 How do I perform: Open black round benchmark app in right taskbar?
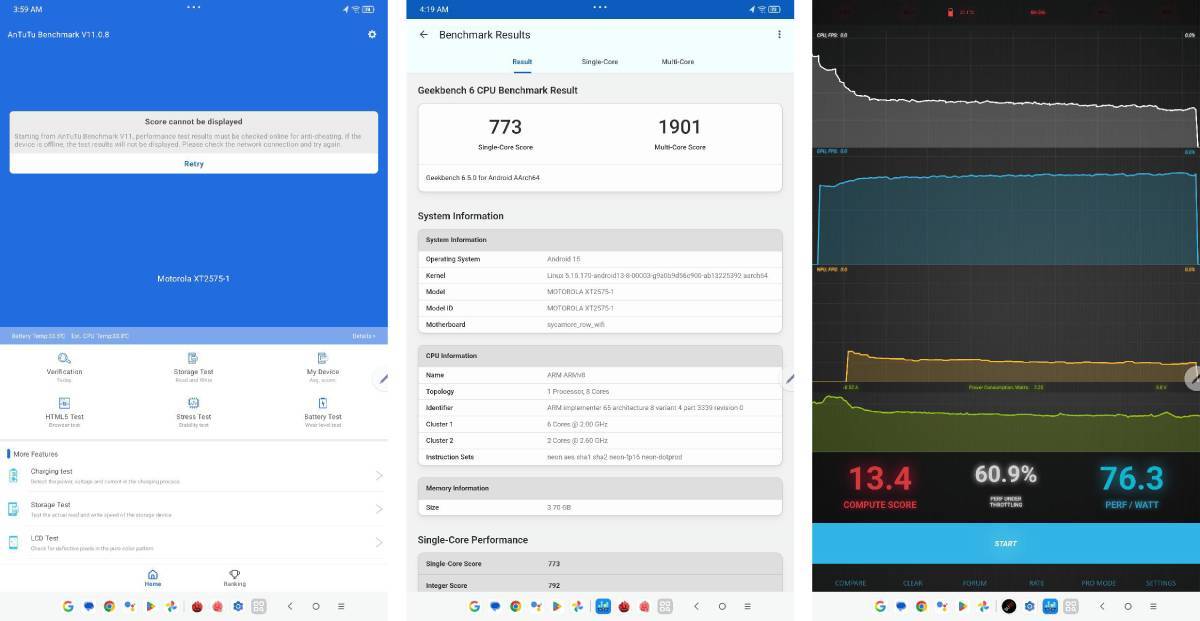[1009, 606]
